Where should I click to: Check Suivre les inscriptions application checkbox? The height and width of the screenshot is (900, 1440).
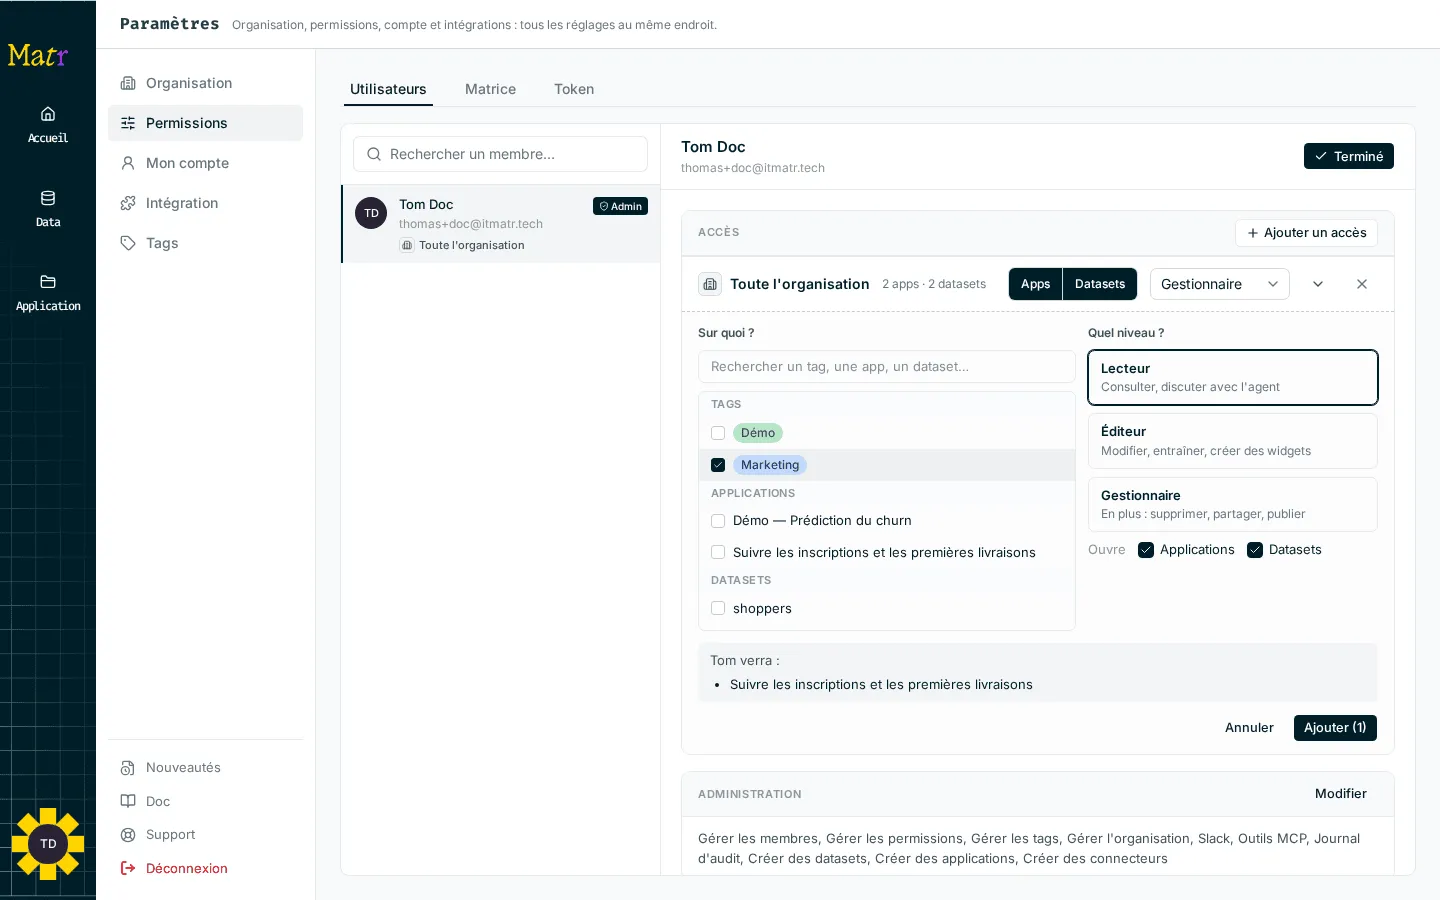(x=718, y=553)
